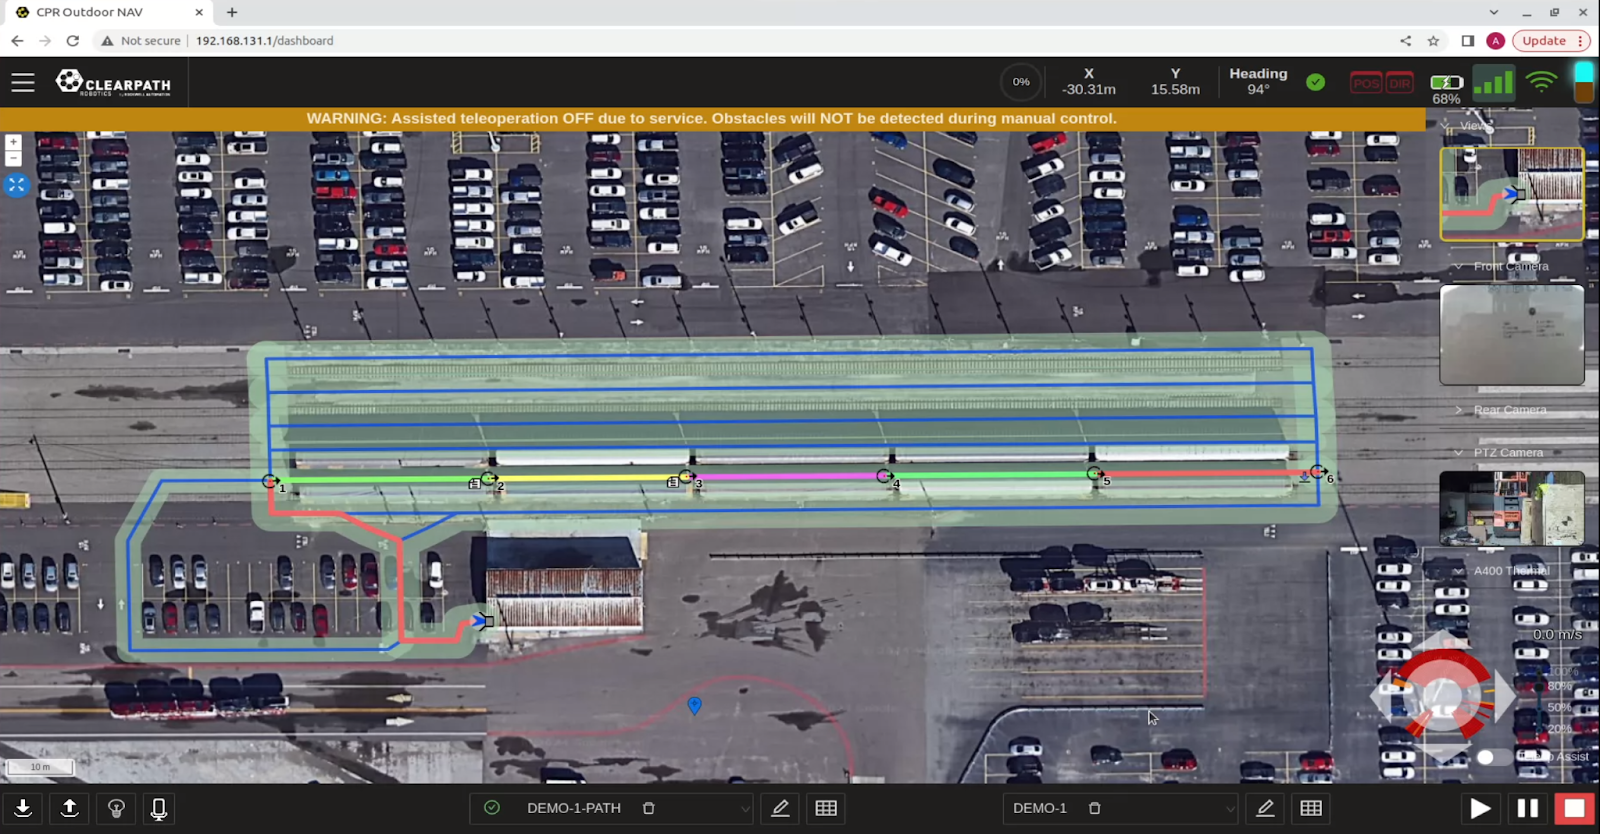Edit the DEMO-1-PATH with pencil icon
The width and height of the screenshot is (1600, 834).
(x=780, y=808)
